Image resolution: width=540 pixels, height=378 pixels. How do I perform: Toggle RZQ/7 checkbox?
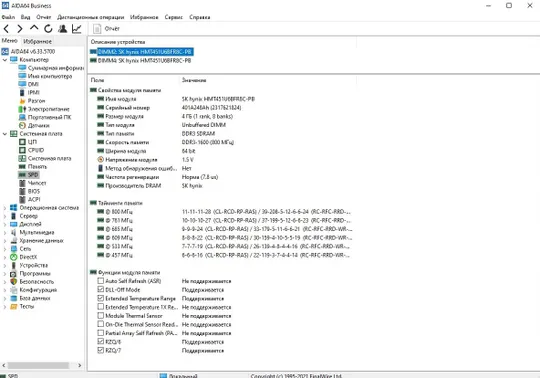(x=101, y=350)
